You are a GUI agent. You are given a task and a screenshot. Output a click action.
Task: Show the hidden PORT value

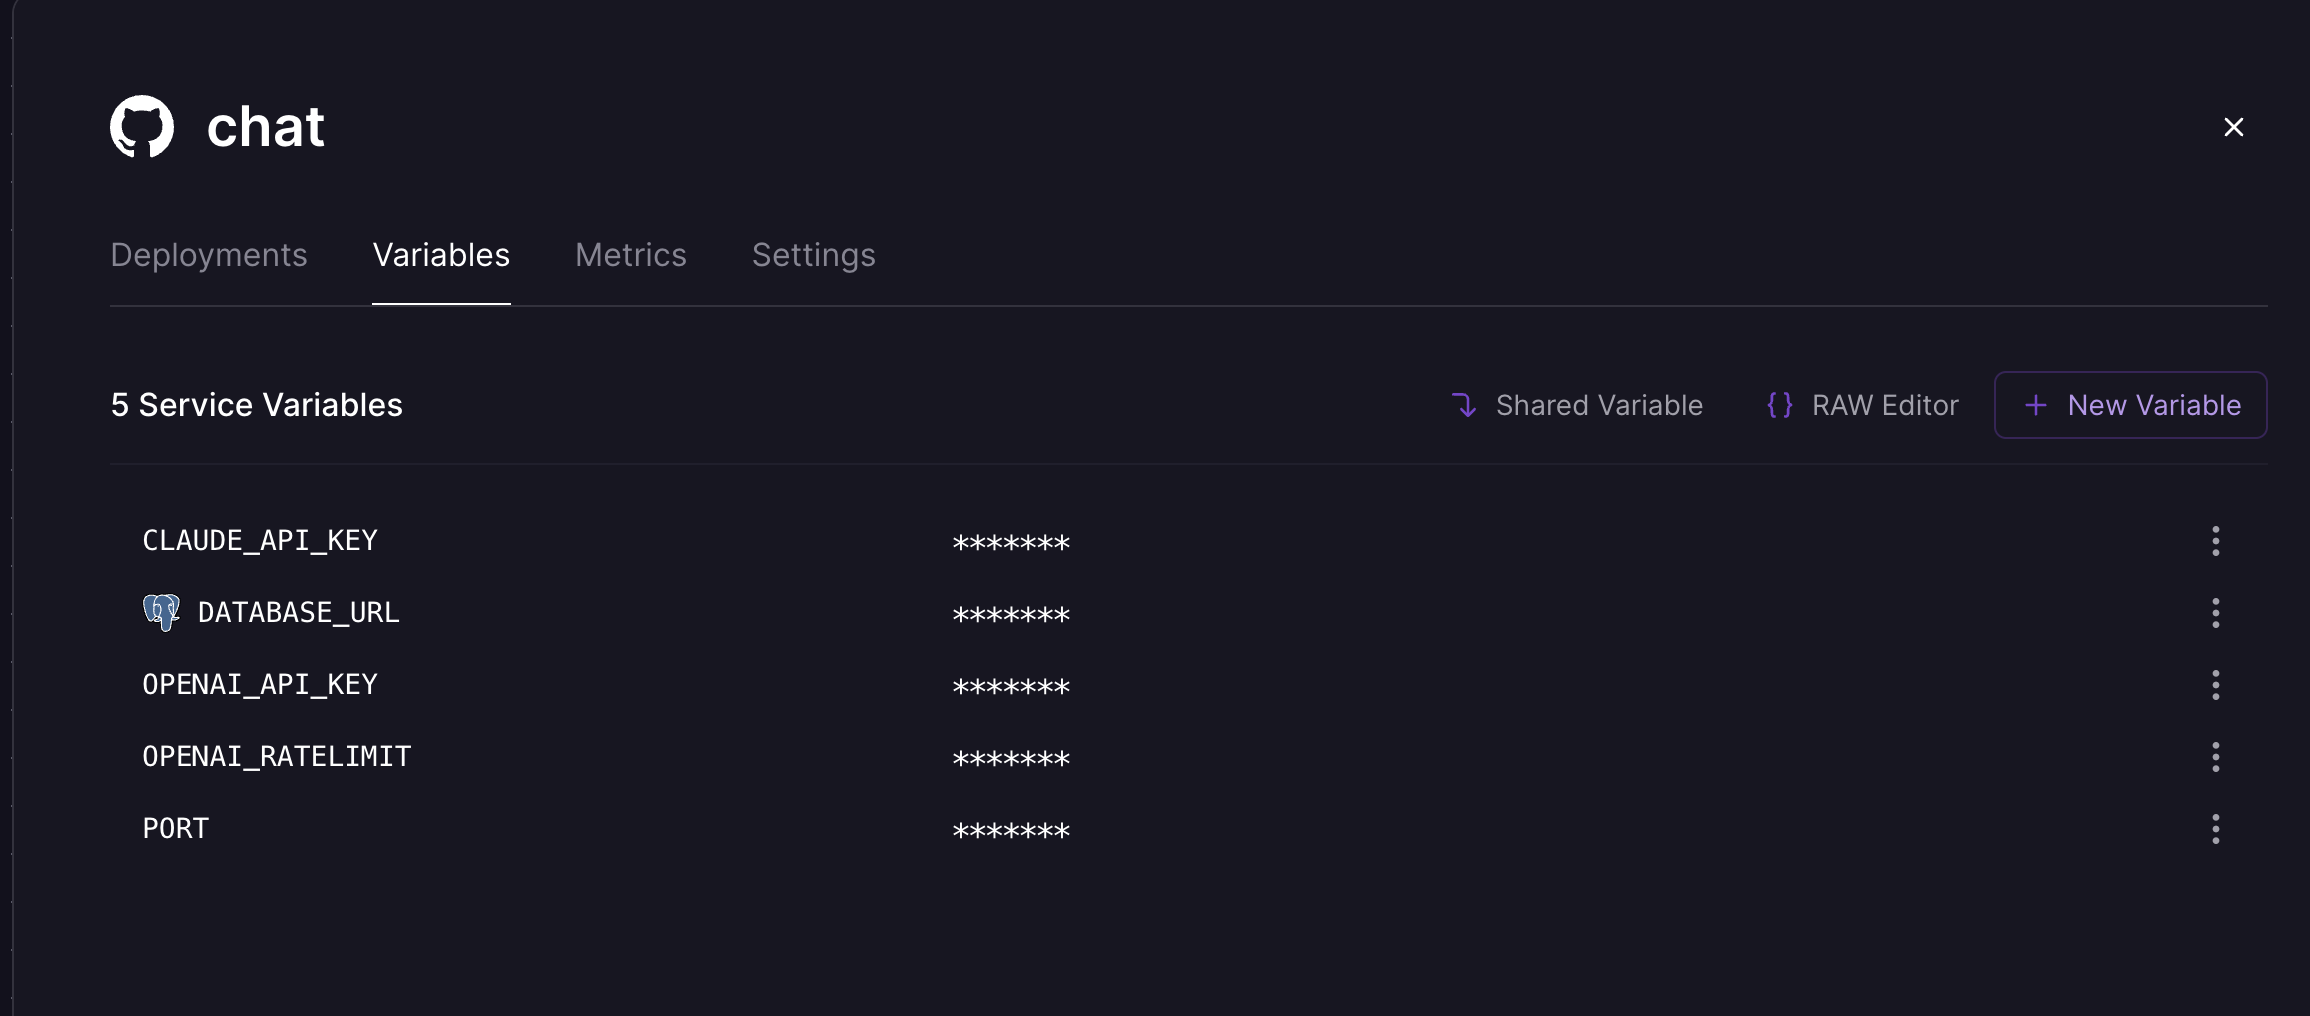coord(1011,831)
